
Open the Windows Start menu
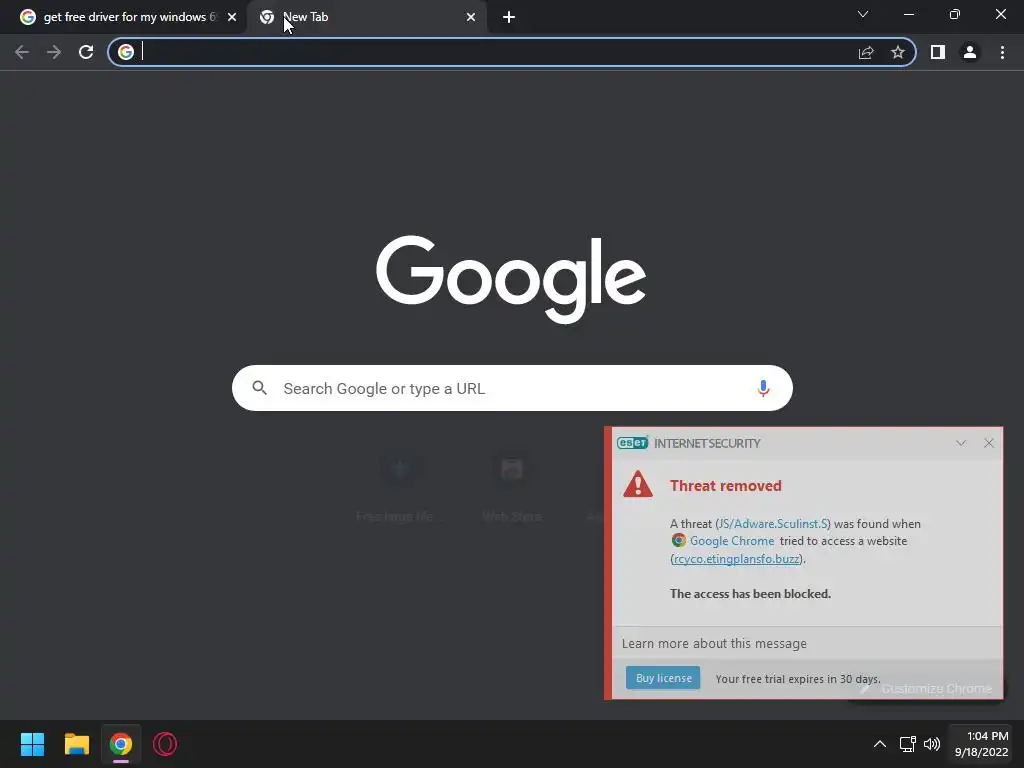click(x=32, y=744)
